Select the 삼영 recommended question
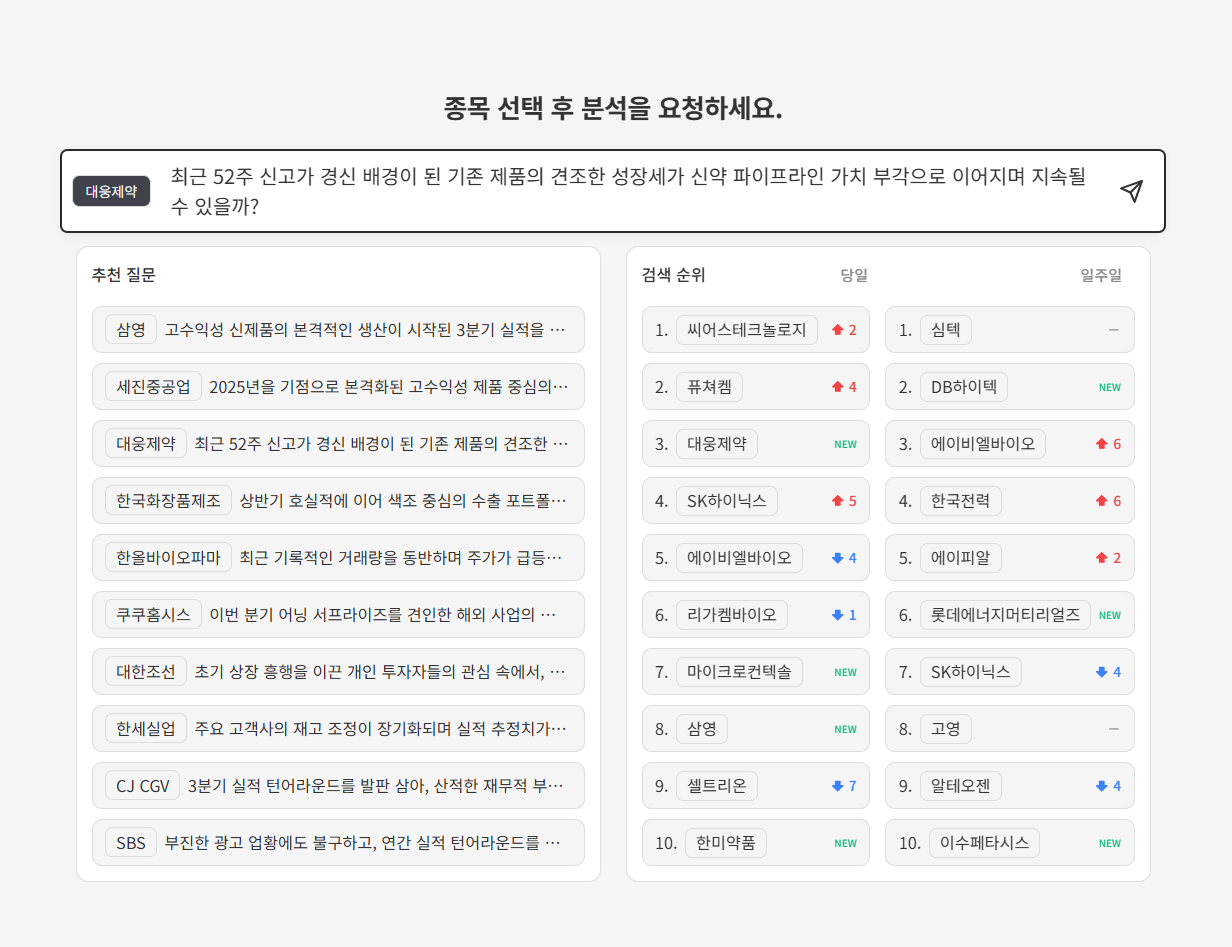The image size is (1232, 947). (x=338, y=330)
